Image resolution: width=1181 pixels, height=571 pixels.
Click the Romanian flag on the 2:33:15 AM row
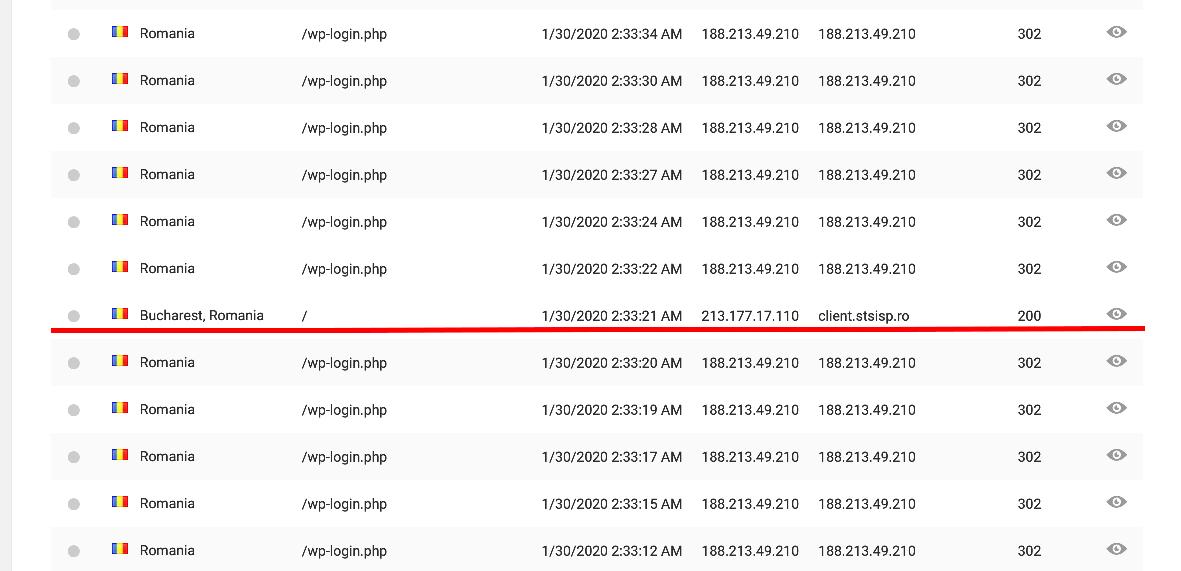[120, 502]
